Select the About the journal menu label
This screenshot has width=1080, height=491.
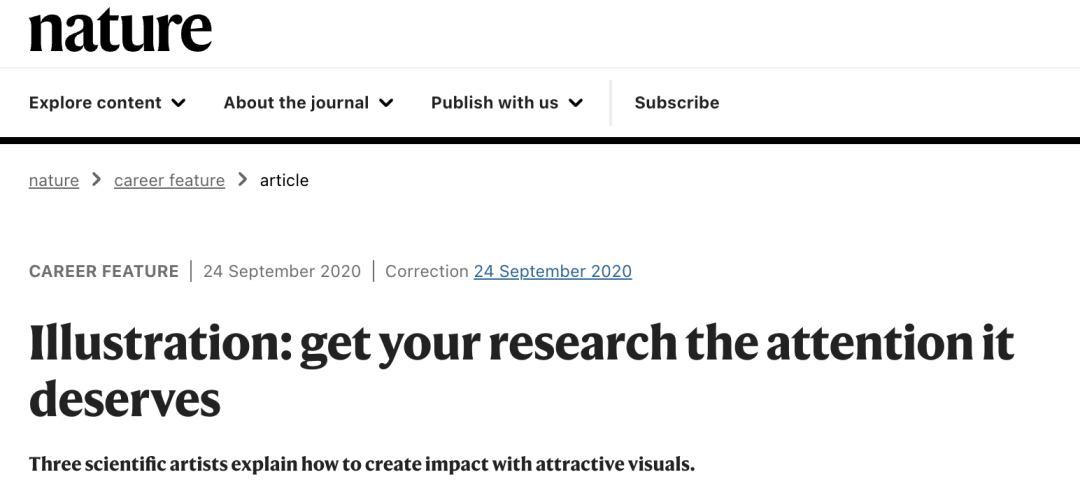tap(296, 103)
